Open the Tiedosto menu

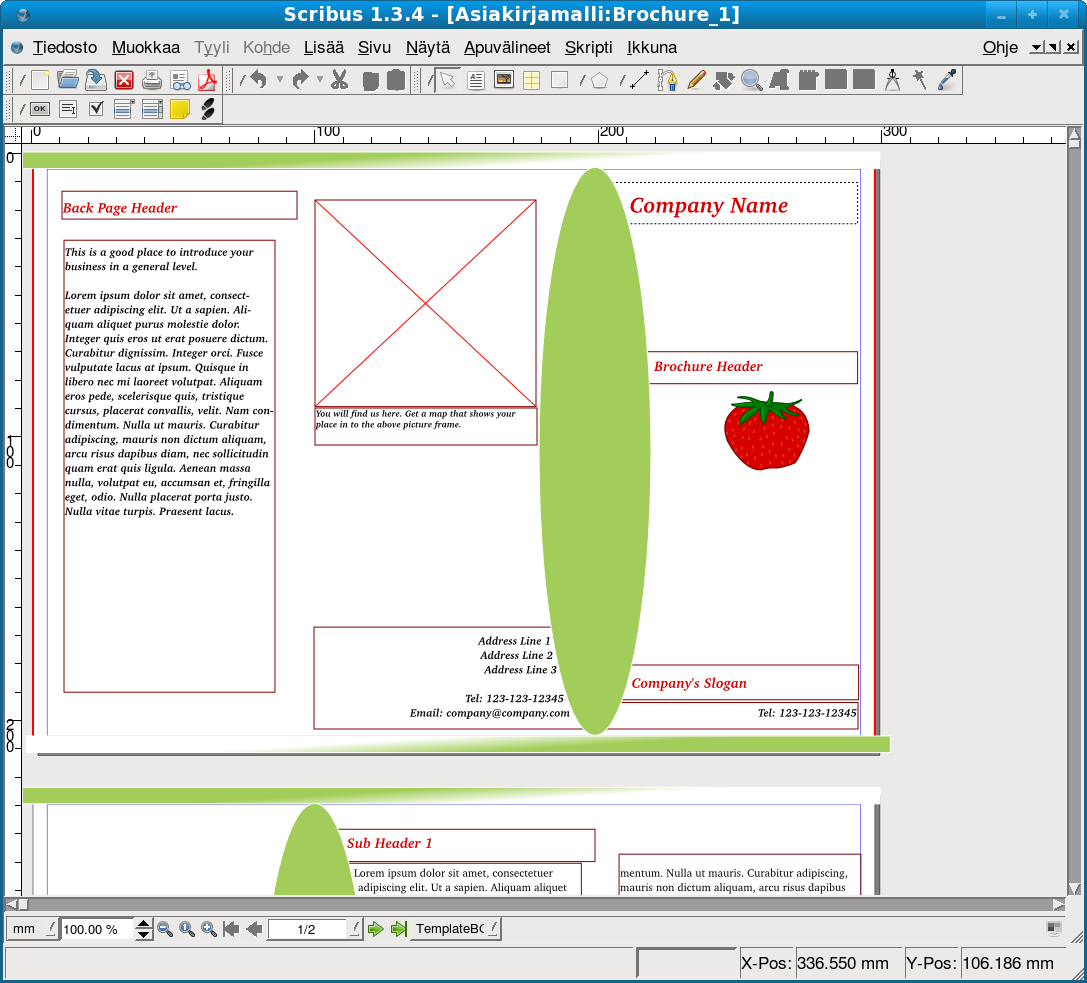(x=65, y=47)
